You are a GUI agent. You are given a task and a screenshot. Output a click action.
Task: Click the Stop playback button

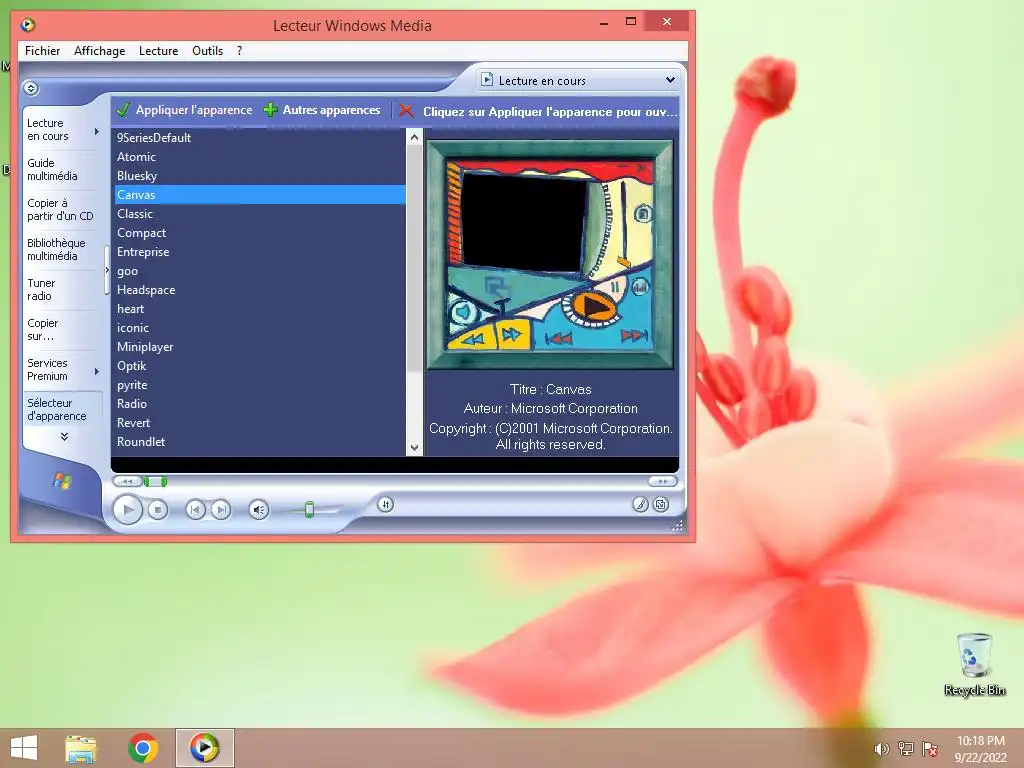coord(157,509)
